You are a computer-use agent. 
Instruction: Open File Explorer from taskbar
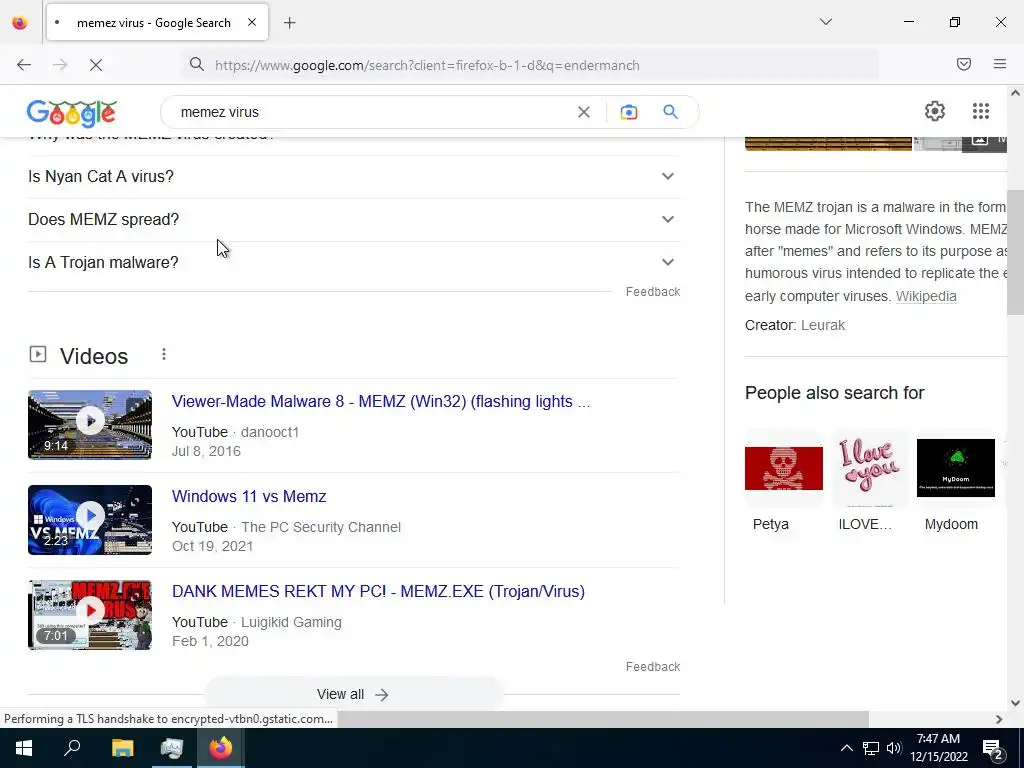point(122,748)
